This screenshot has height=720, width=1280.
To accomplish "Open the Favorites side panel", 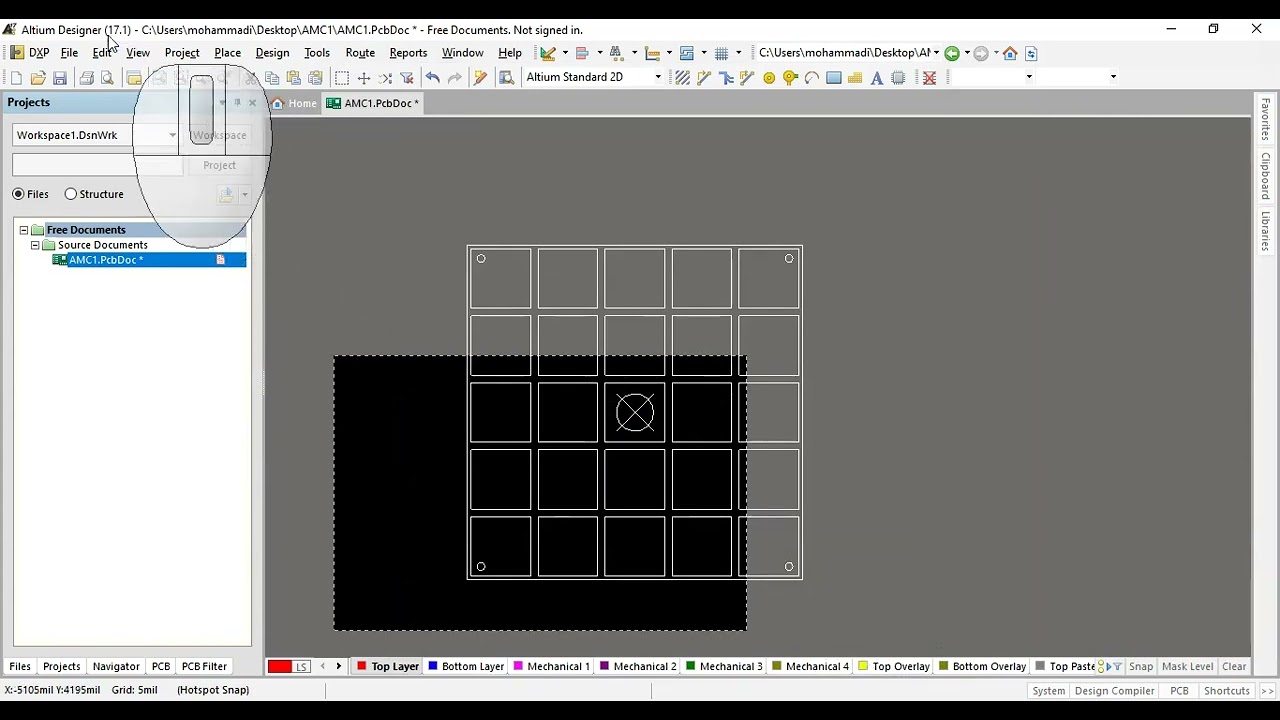I will (x=1265, y=120).
